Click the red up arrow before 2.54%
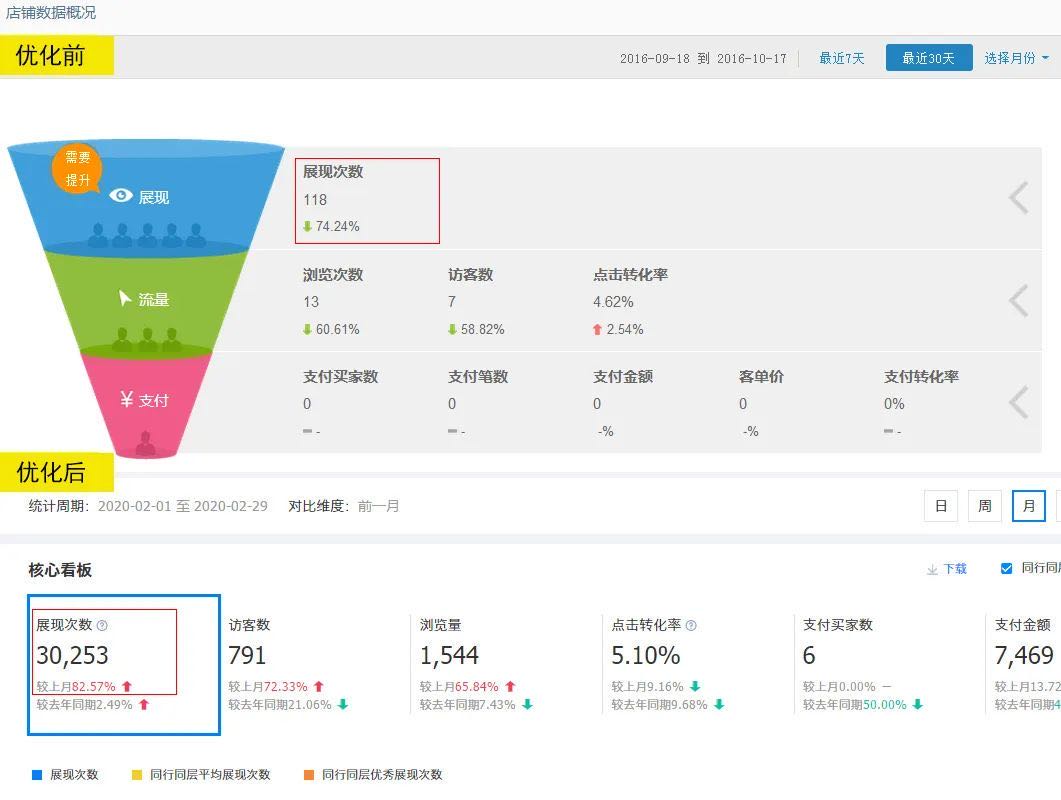This screenshot has width=1061, height=800. coord(597,330)
